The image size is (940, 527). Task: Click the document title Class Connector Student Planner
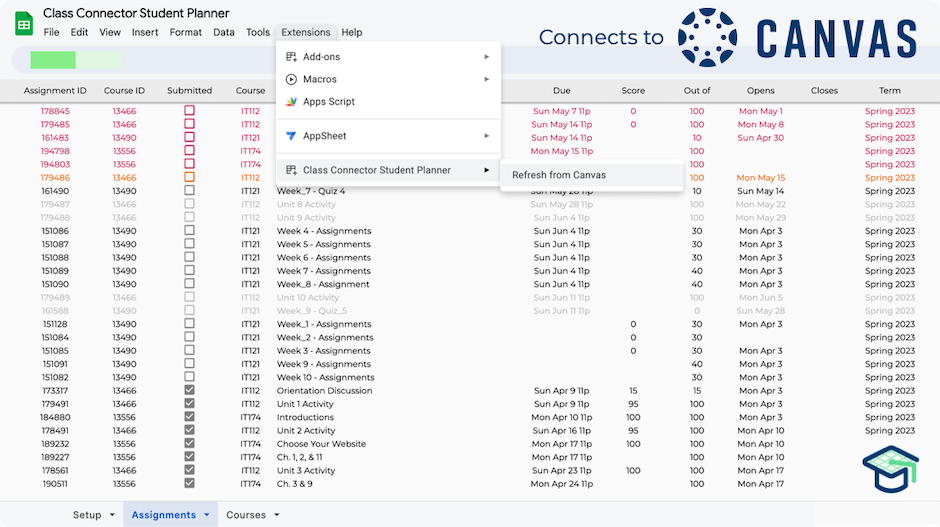pyautogui.click(x=136, y=13)
